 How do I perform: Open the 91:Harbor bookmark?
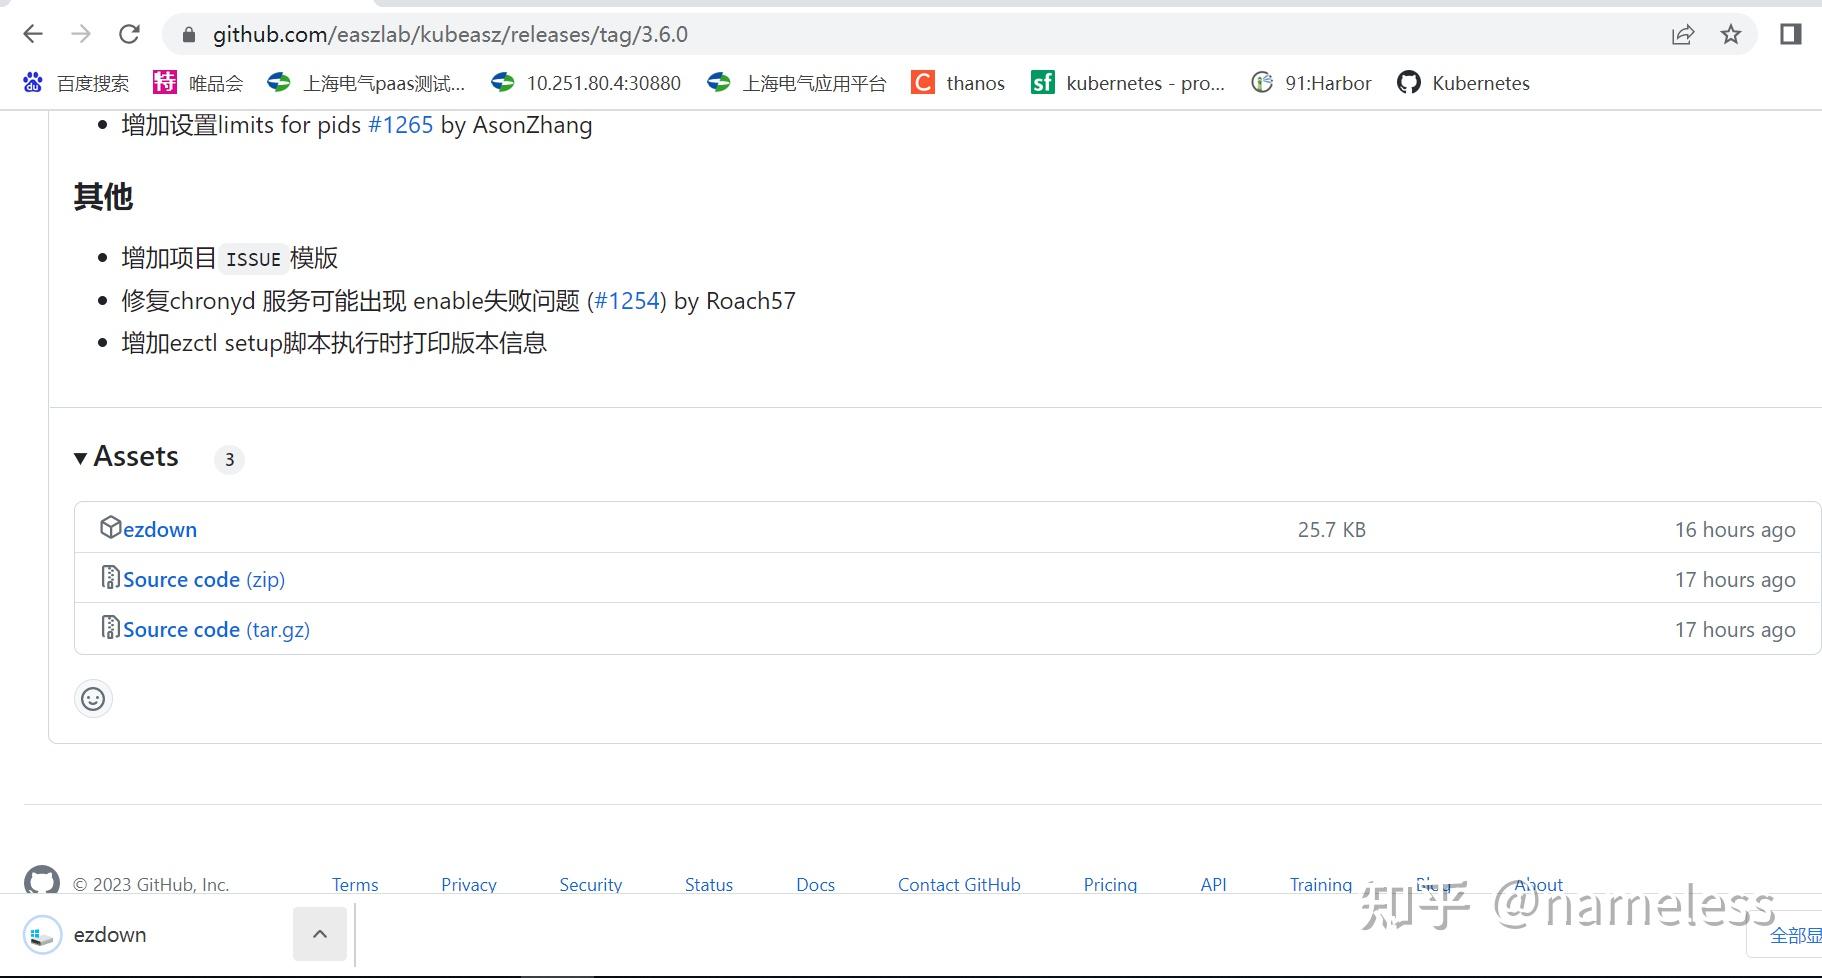click(x=1310, y=83)
